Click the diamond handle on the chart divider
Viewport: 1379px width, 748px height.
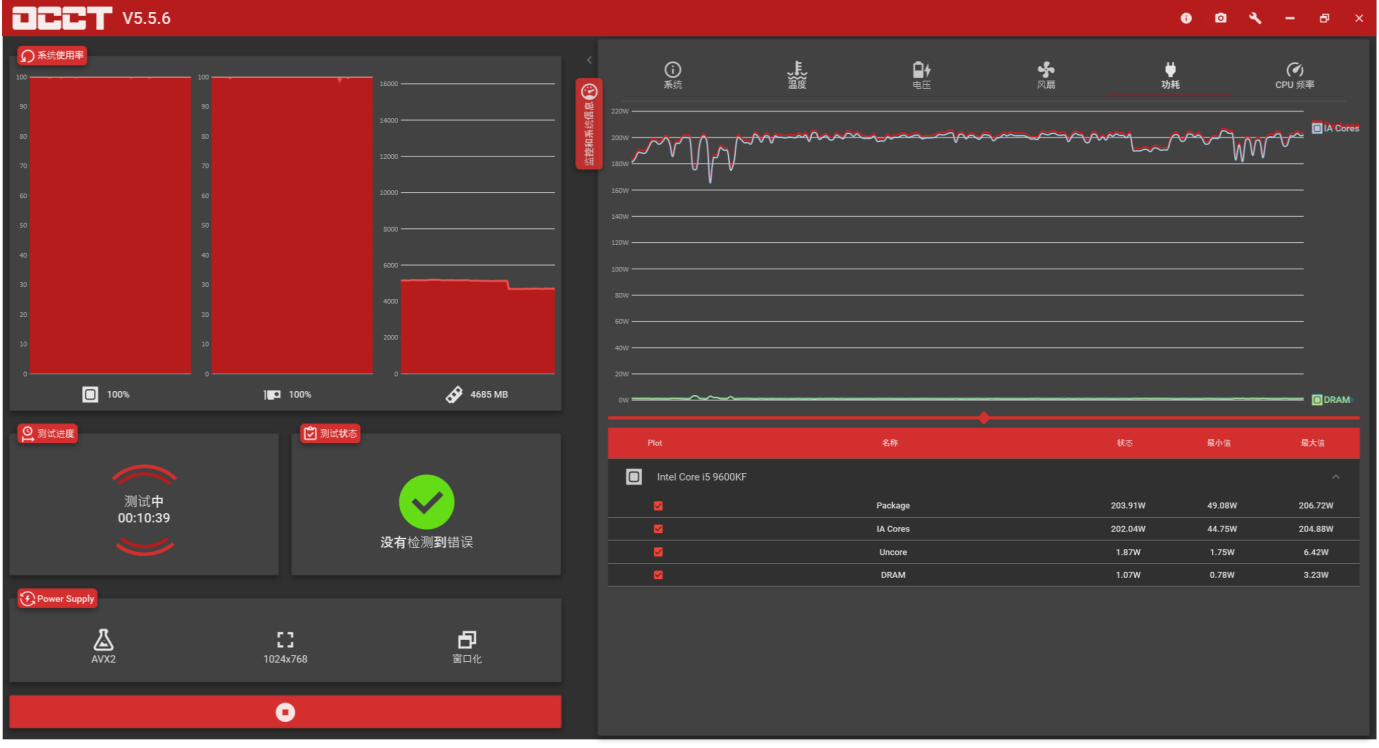coord(984,418)
